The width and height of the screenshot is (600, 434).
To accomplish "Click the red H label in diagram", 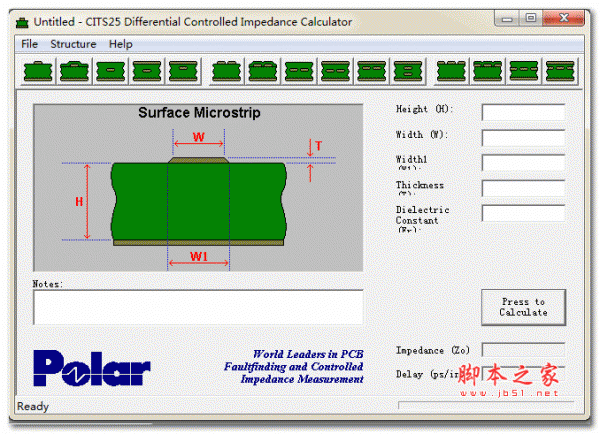I will tap(79, 202).
